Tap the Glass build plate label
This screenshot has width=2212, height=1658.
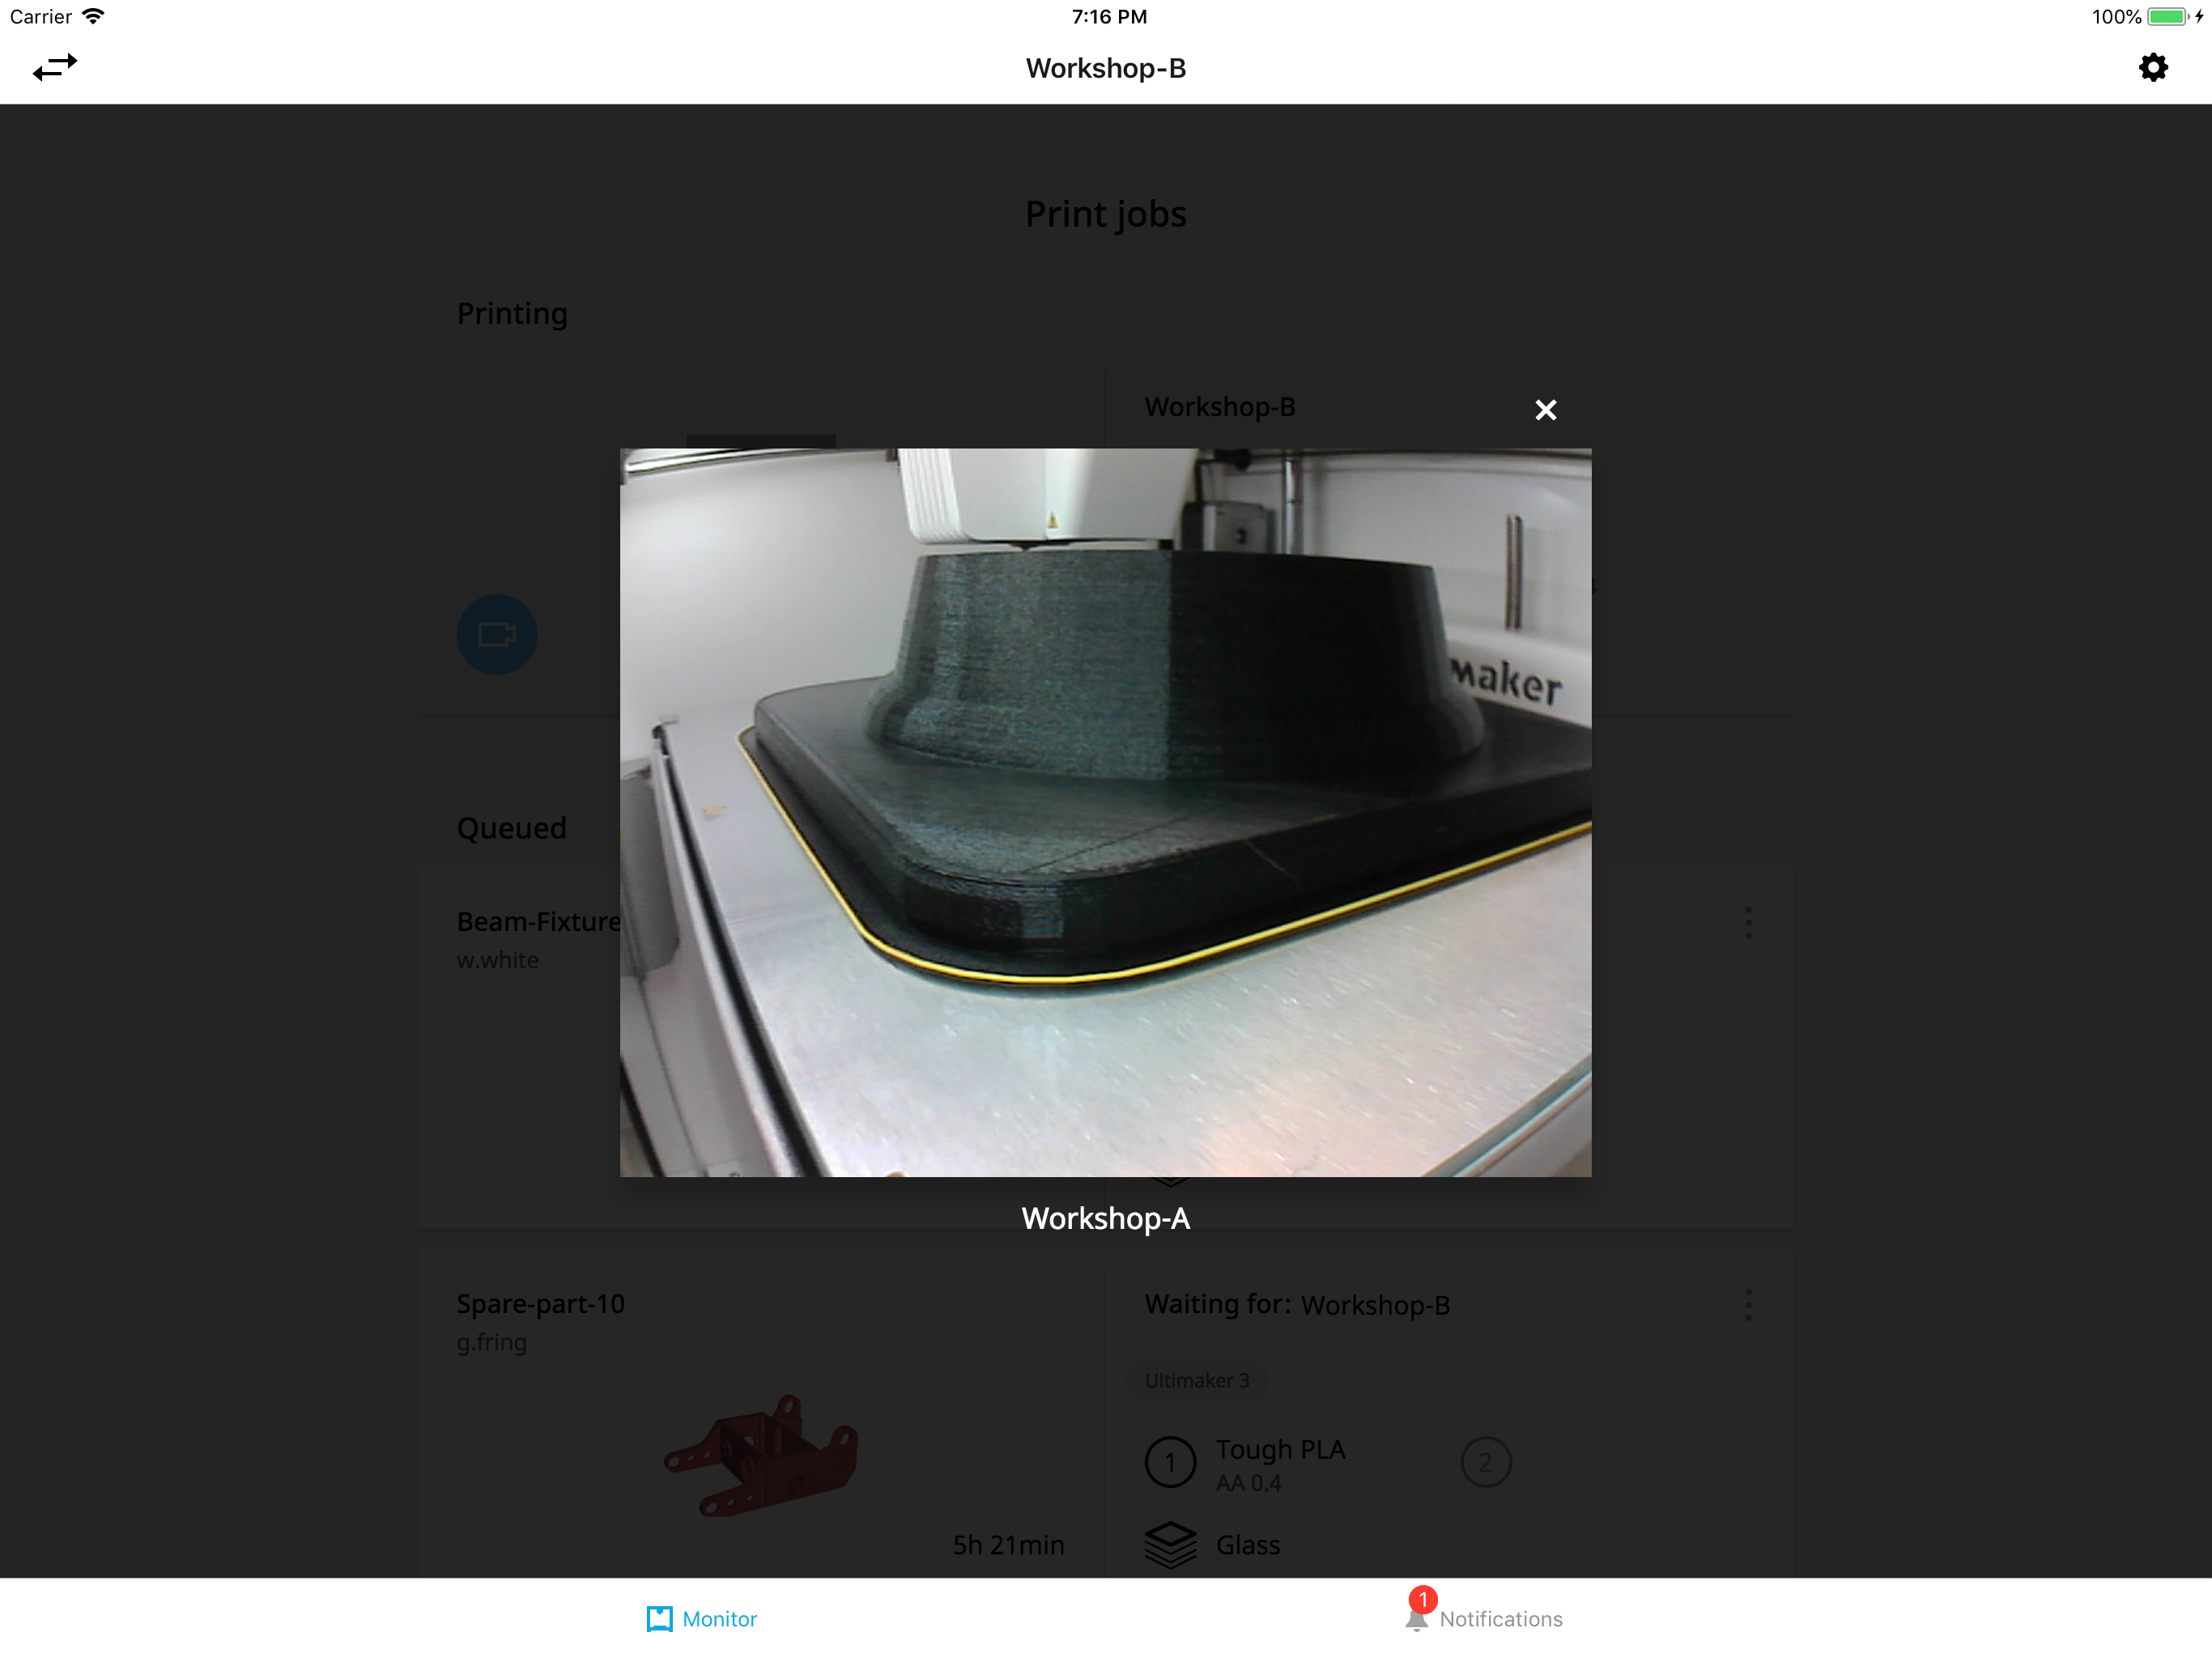coord(1248,1545)
